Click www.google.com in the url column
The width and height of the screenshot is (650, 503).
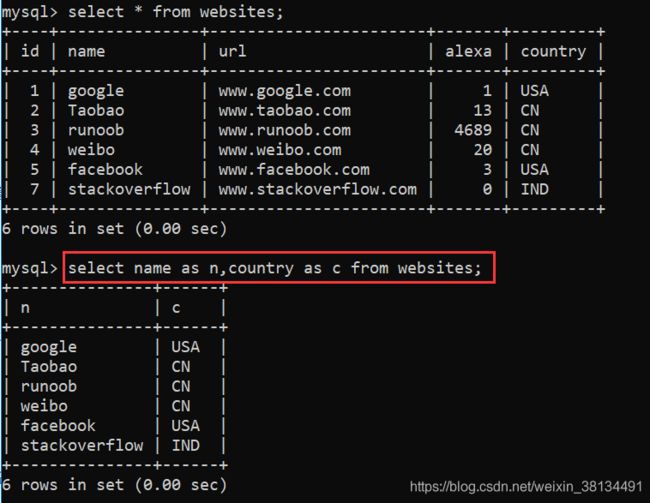tap(284, 91)
